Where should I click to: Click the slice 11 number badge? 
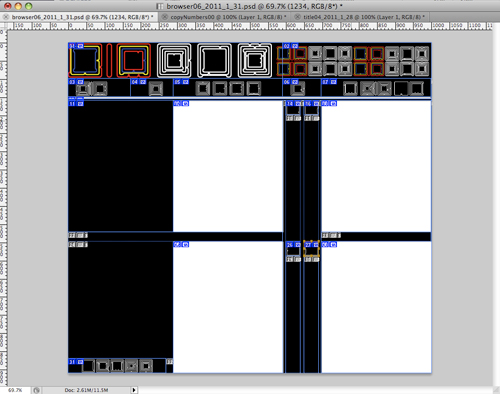point(72,104)
